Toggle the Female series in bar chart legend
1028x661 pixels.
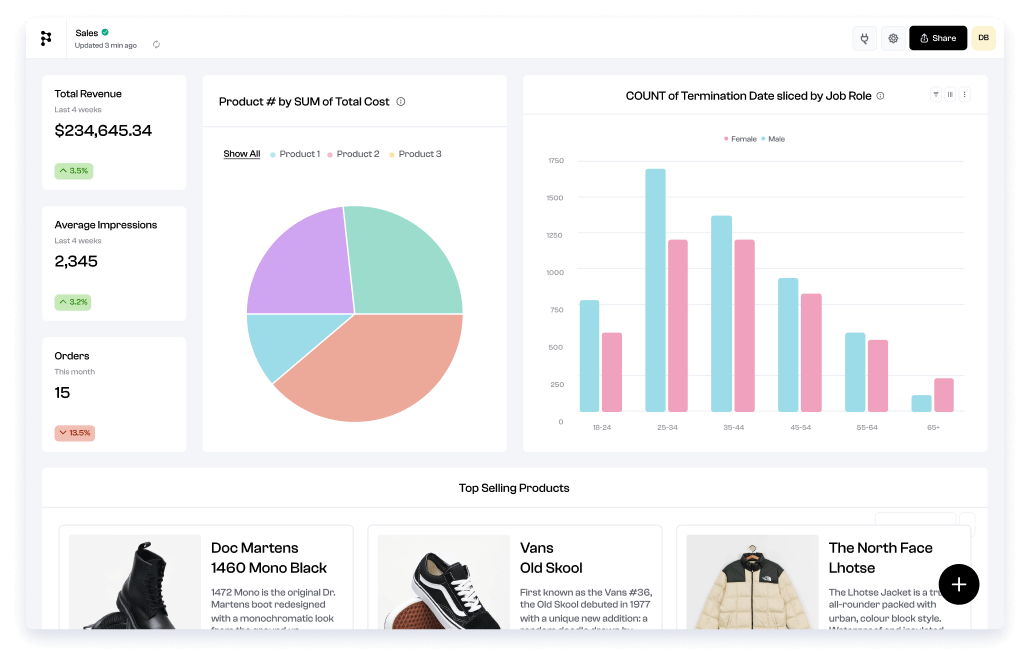741,139
